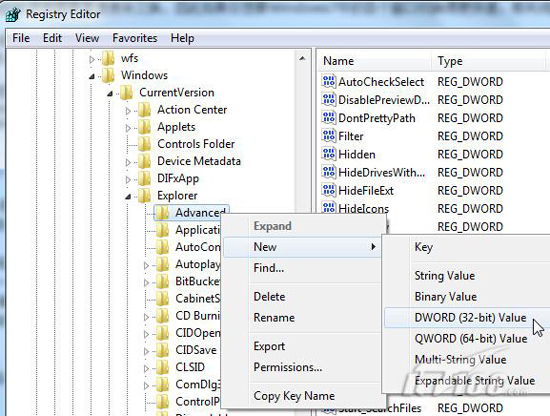Collapse the Explorer key arrow
The height and width of the screenshot is (416, 550).
coord(128,197)
